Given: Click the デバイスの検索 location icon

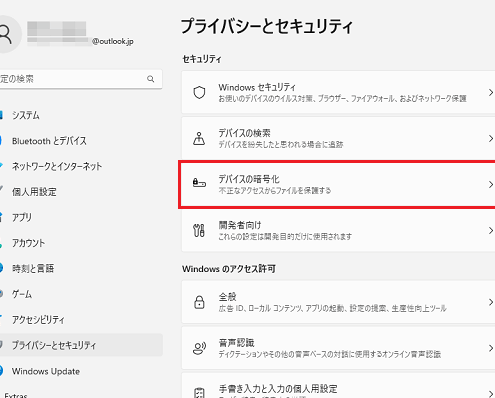Looking at the screenshot, I should coord(199,138).
